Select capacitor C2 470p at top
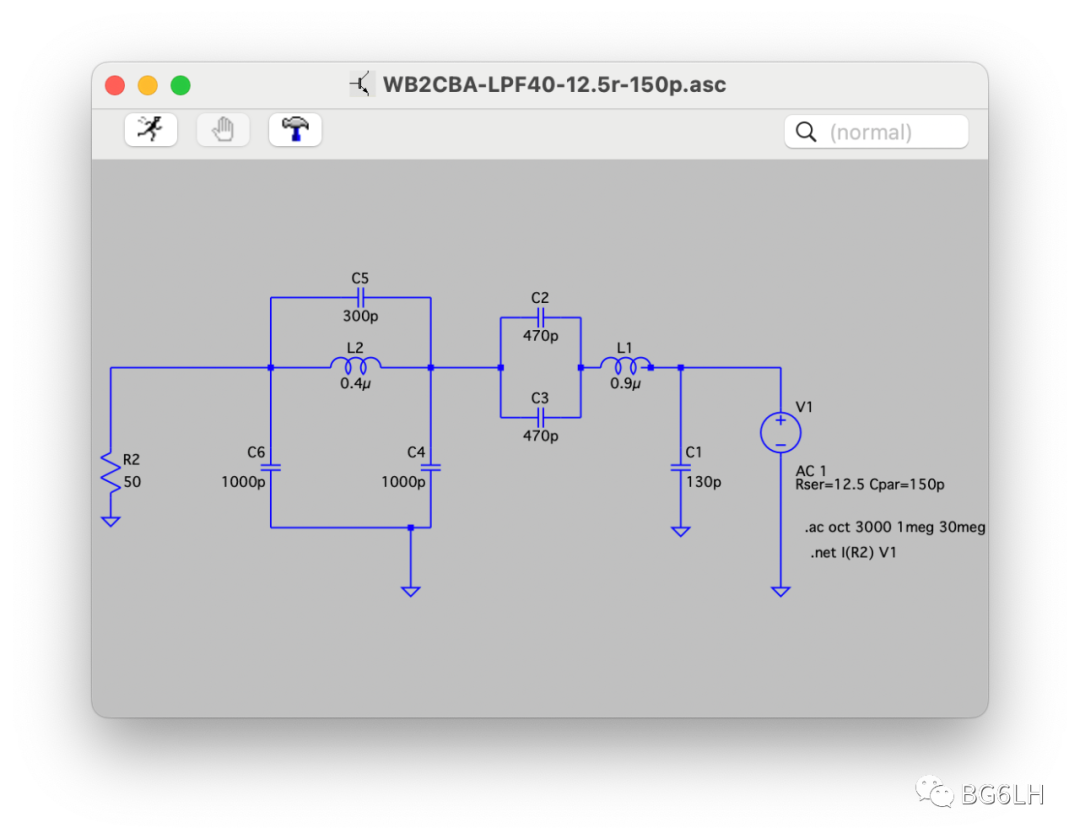1080x839 pixels. [541, 318]
